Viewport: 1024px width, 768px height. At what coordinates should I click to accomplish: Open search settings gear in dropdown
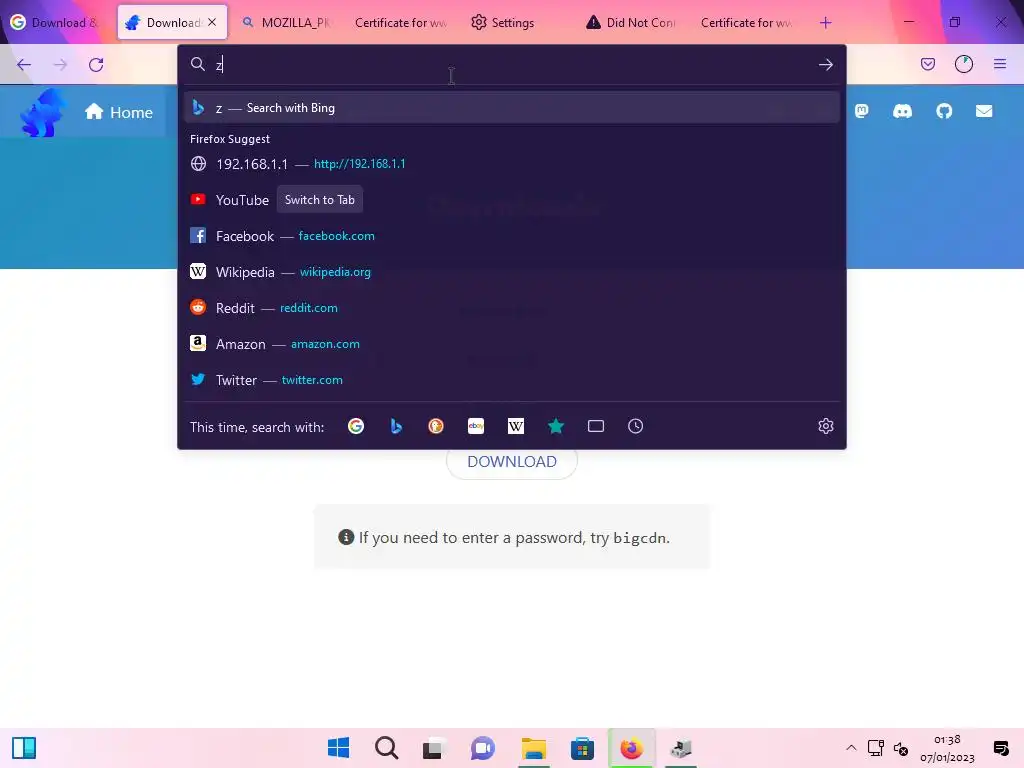pos(825,426)
